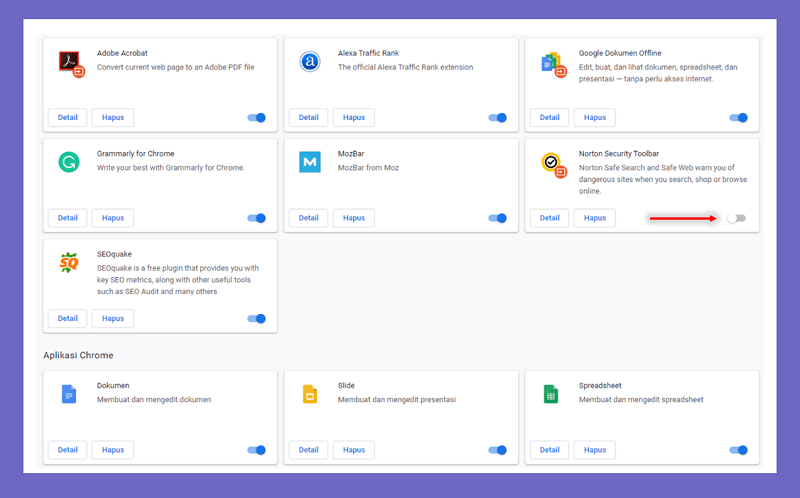
Task: Click the Alexa Traffic Rank icon
Action: 310,62
